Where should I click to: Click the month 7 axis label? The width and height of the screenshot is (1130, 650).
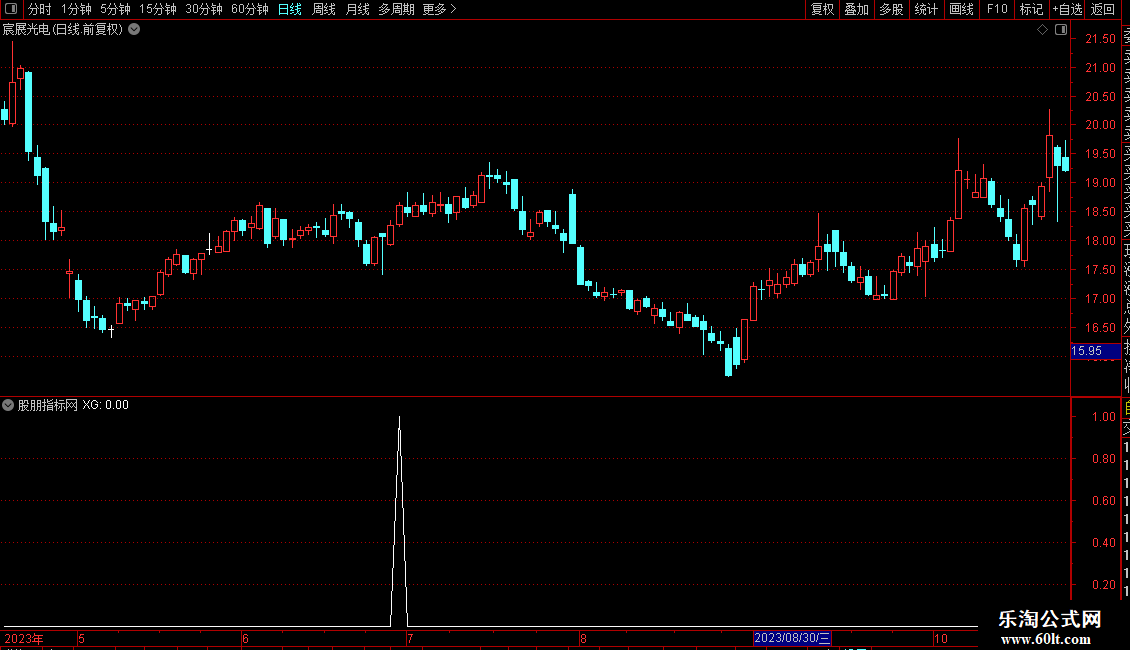point(409,638)
